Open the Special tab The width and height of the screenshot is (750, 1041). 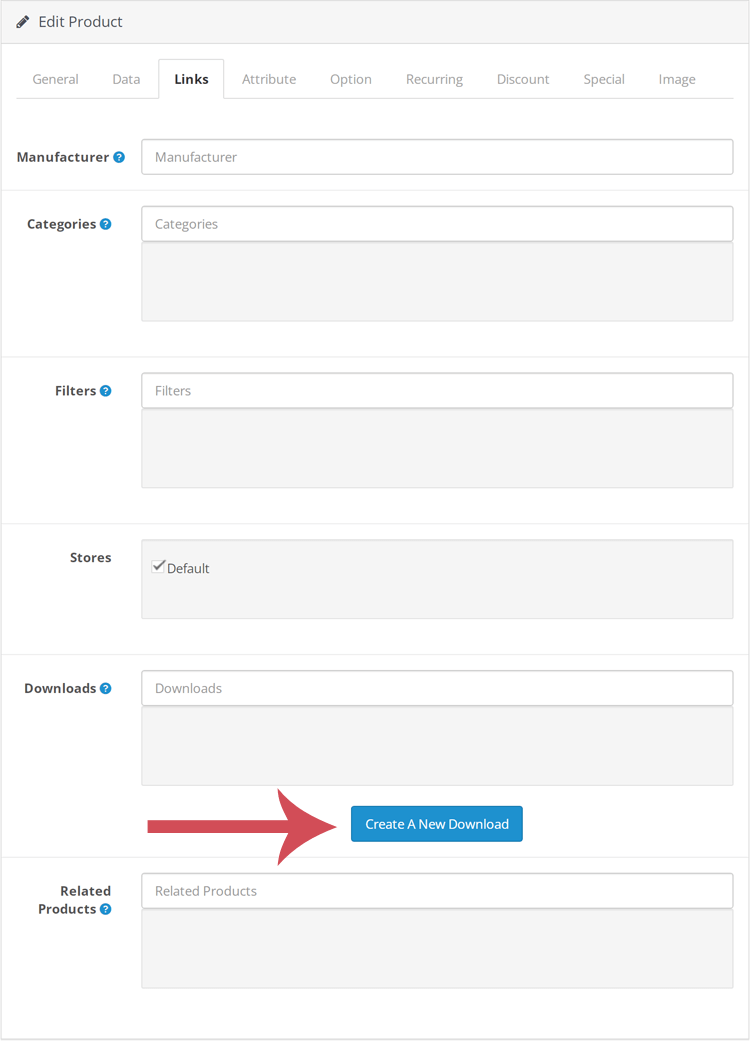pyautogui.click(x=604, y=79)
